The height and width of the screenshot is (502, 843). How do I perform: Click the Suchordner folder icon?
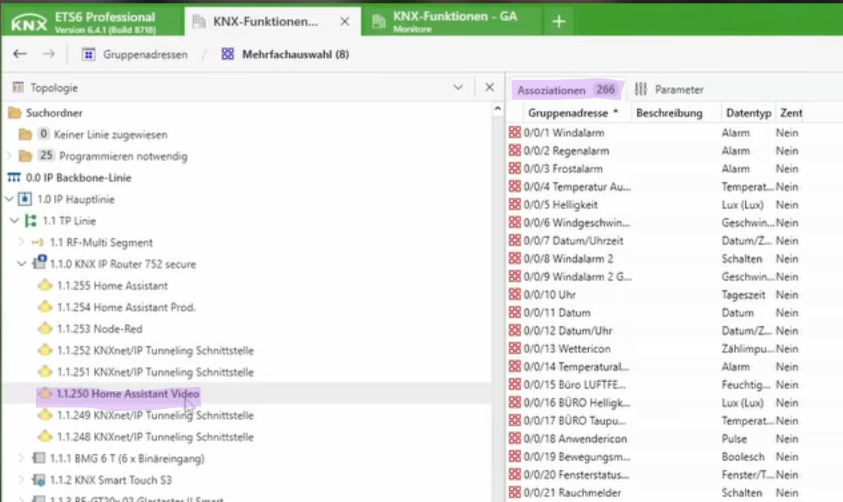coord(15,113)
